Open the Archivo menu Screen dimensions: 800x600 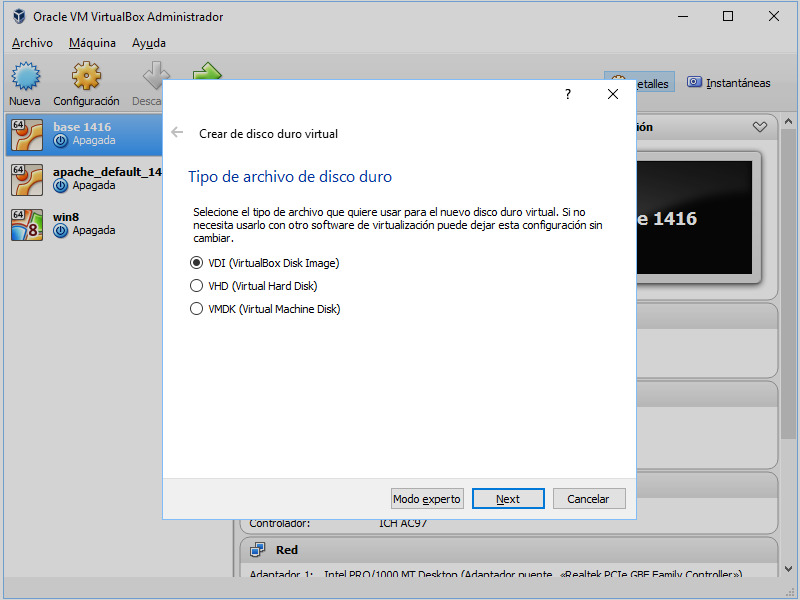pyautogui.click(x=32, y=43)
